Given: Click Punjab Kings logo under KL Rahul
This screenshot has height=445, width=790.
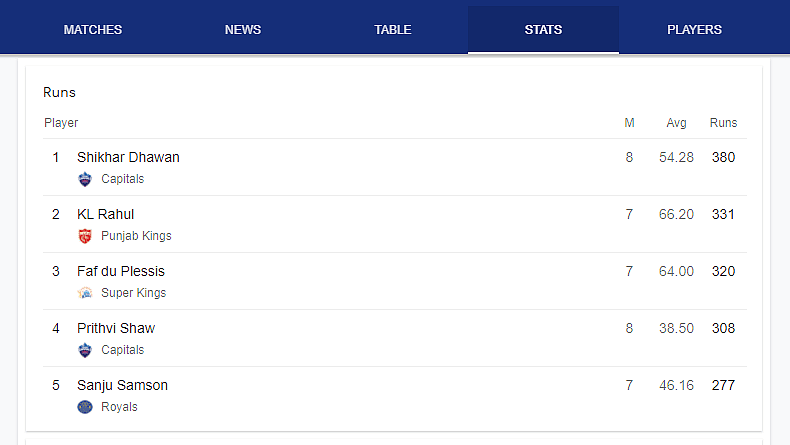Looking at the screenshot, I should pos(85,236).
